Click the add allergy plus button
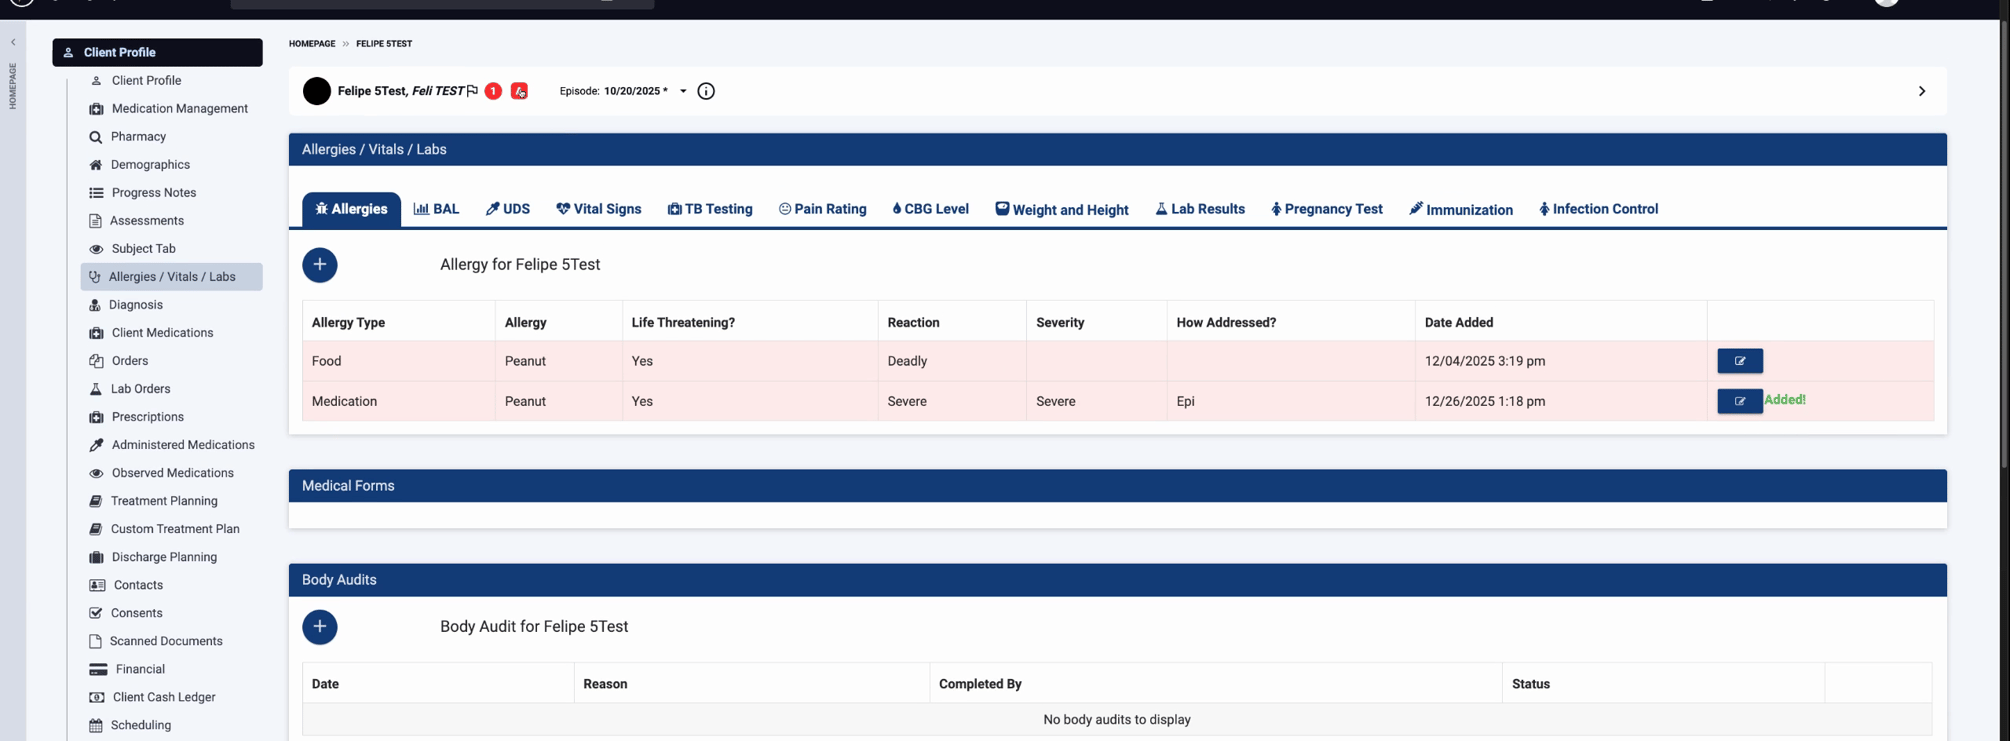 coord(320,265)
